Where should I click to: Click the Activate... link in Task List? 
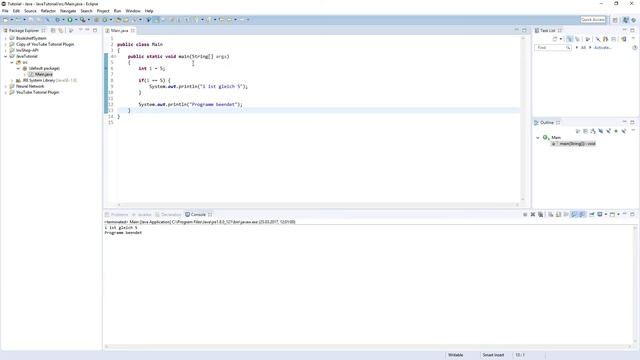click(602, 48)
